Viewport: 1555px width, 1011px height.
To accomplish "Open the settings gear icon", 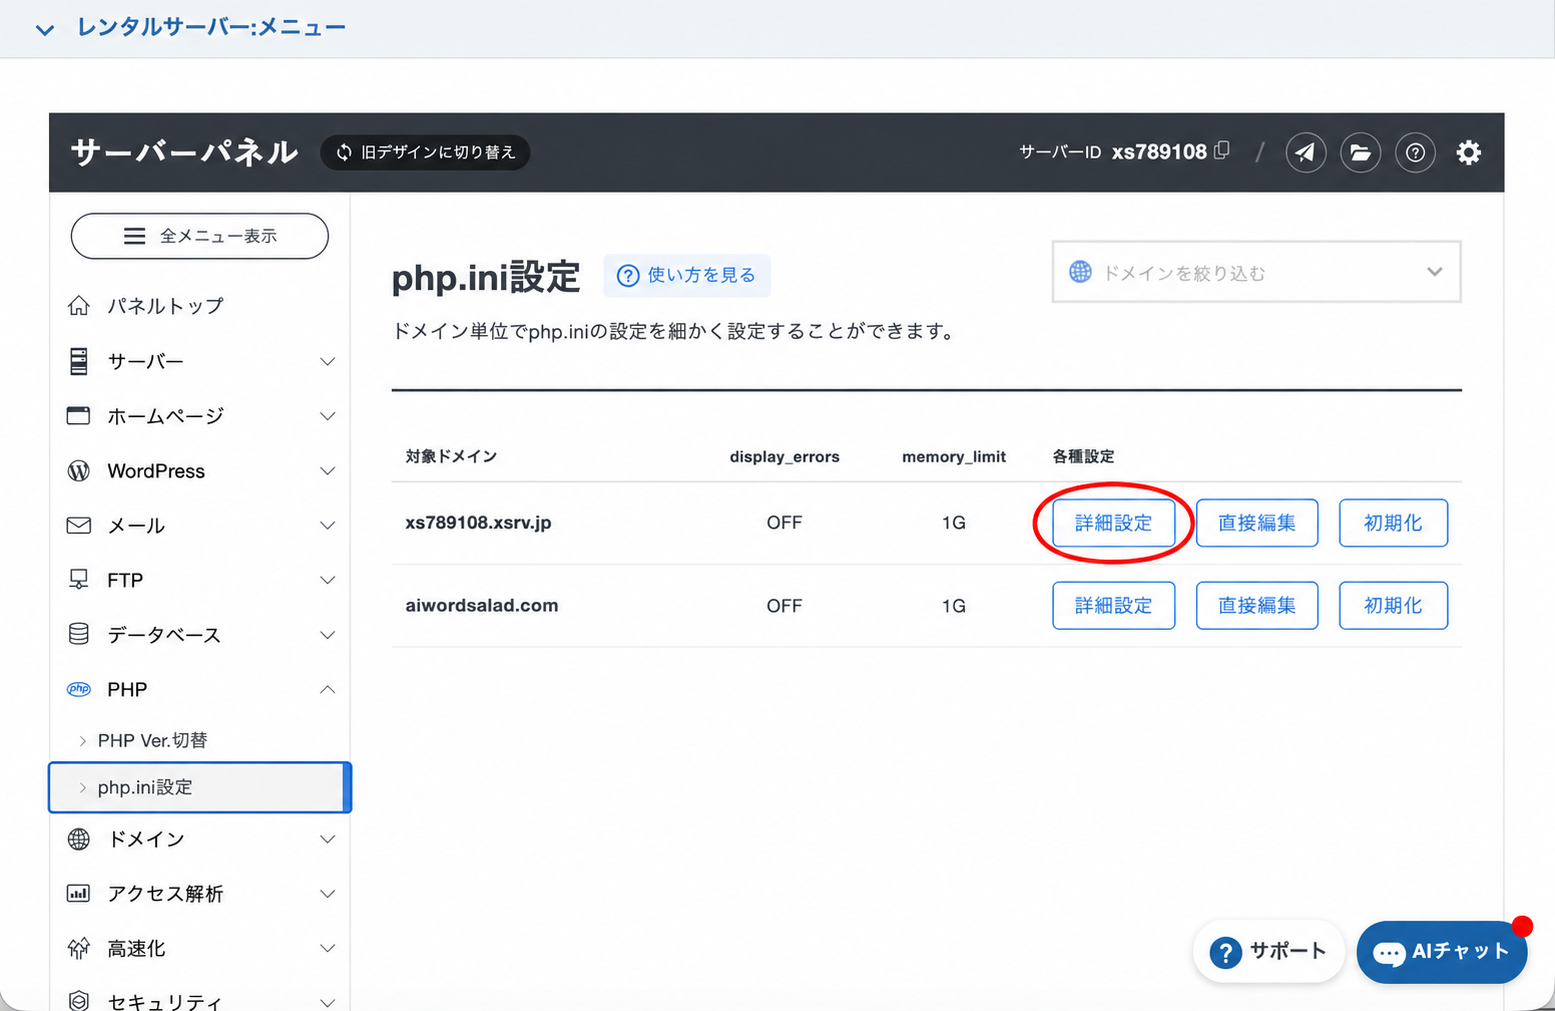I will tap(1468, 153).
